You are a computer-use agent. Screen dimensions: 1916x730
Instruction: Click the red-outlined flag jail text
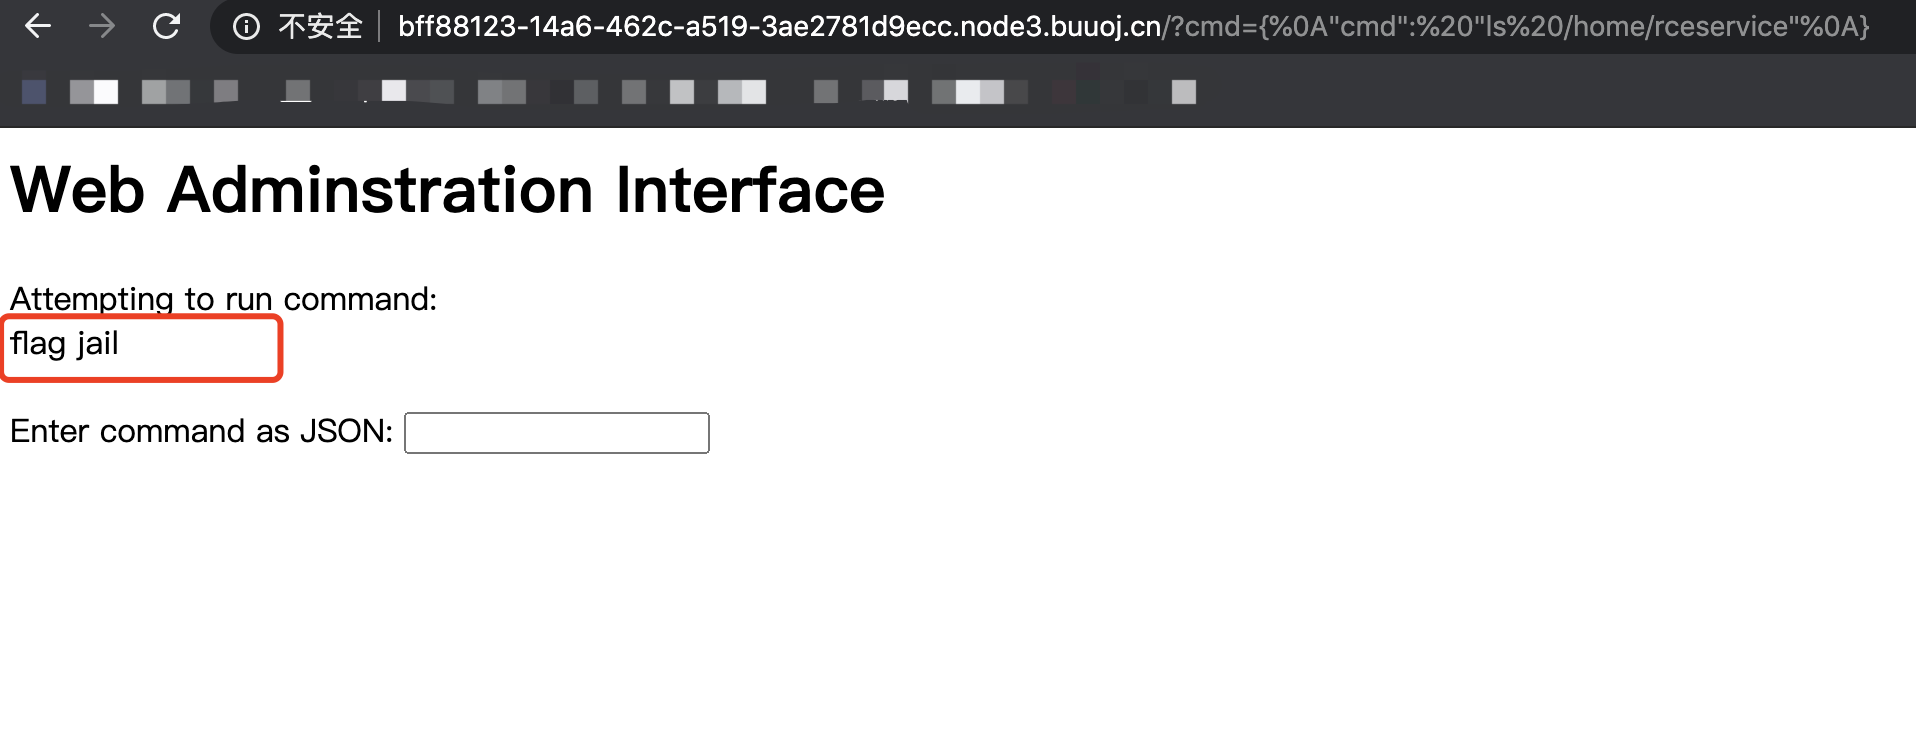[63, 344]
